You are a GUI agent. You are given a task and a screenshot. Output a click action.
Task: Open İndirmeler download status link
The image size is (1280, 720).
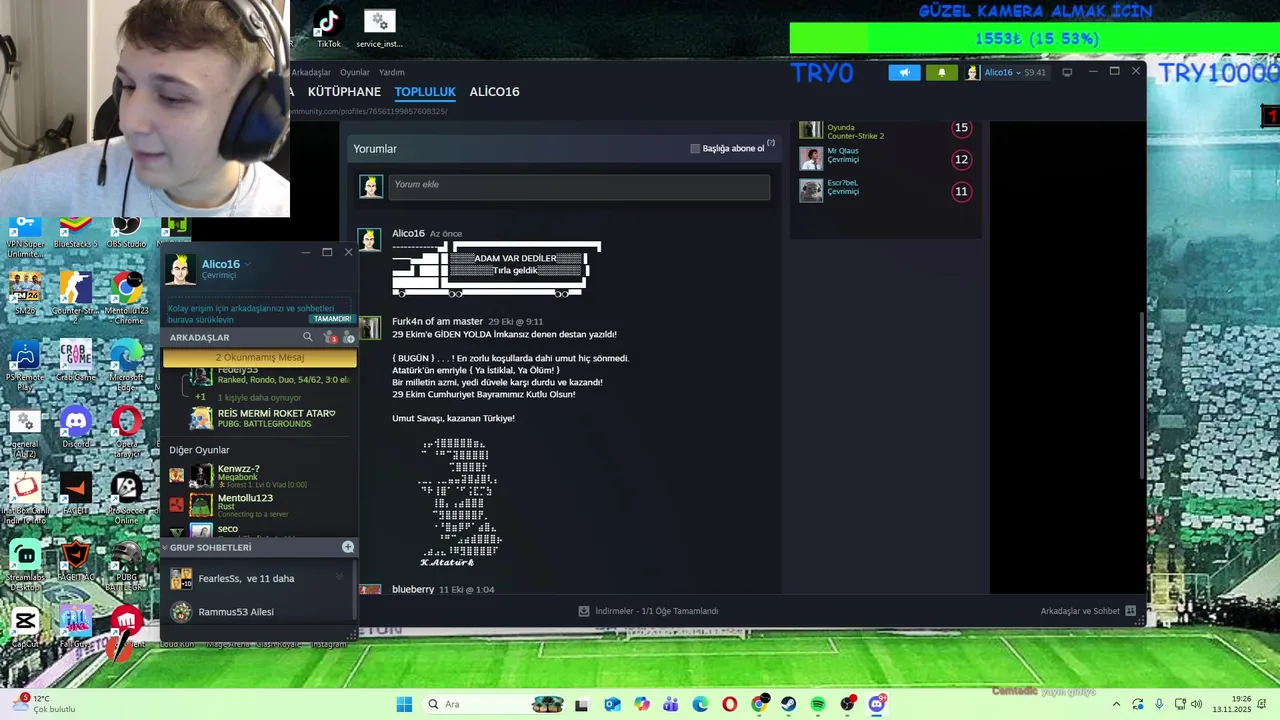[648, 611]
